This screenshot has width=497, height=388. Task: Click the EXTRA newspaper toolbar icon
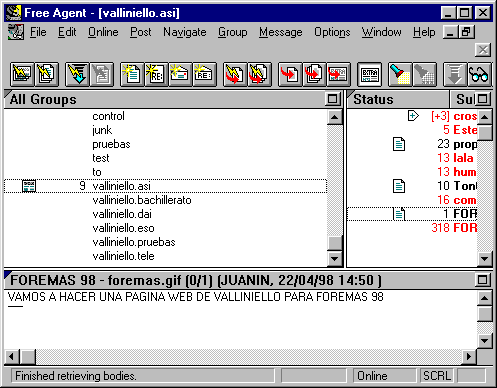[x=369, y=74]
